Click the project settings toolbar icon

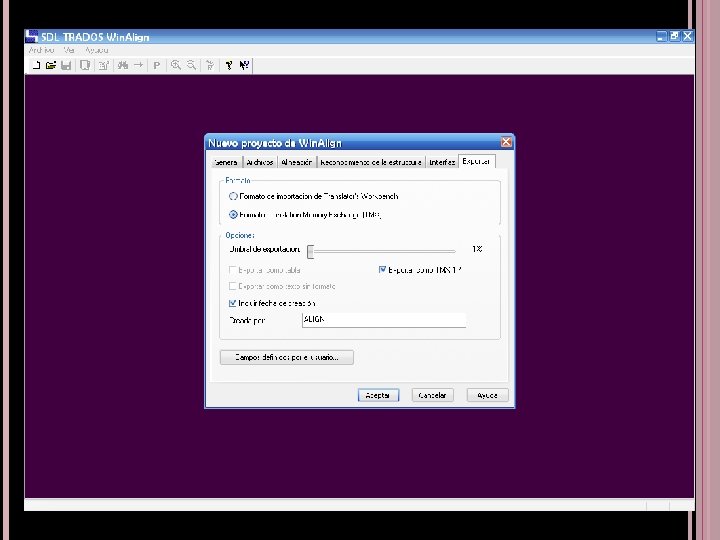103,65
